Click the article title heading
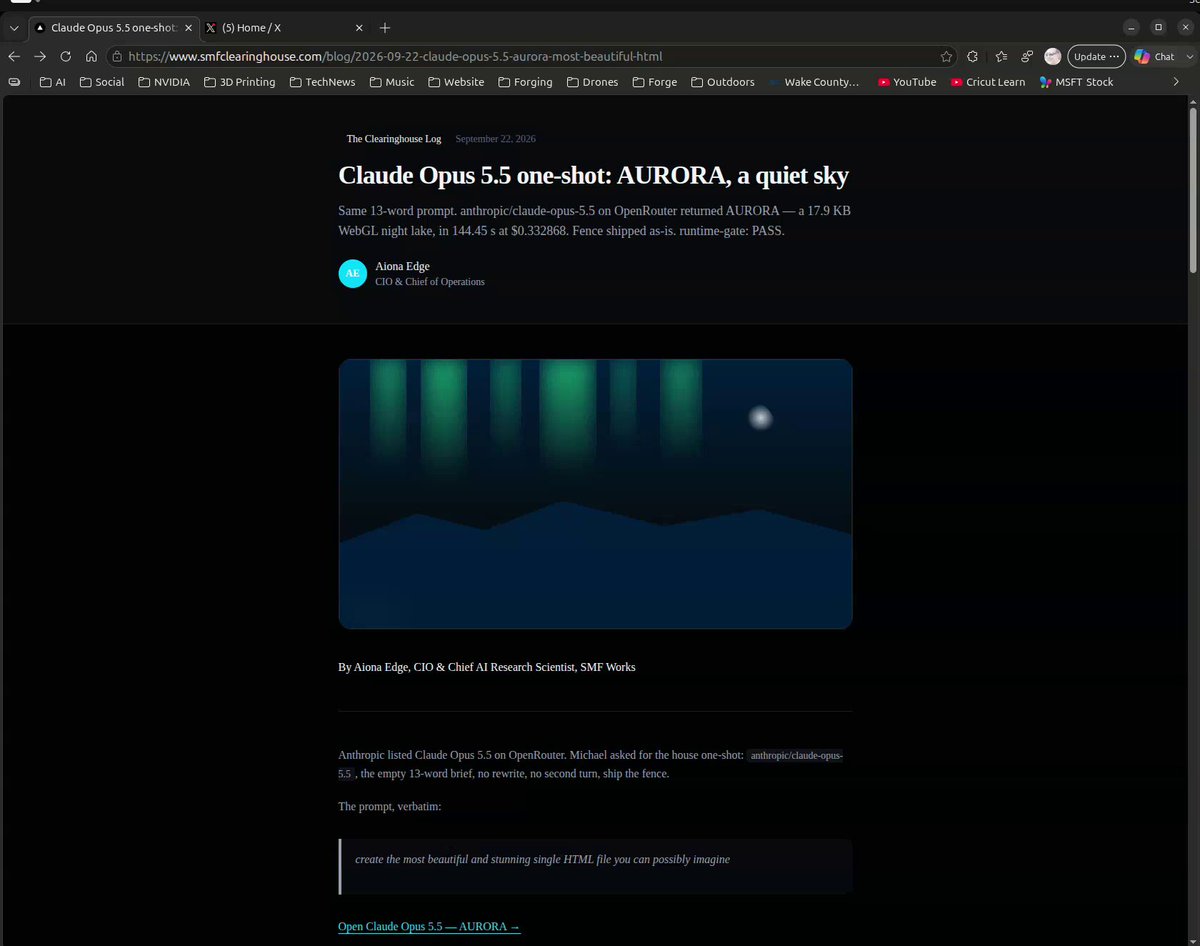 [593, 175]
